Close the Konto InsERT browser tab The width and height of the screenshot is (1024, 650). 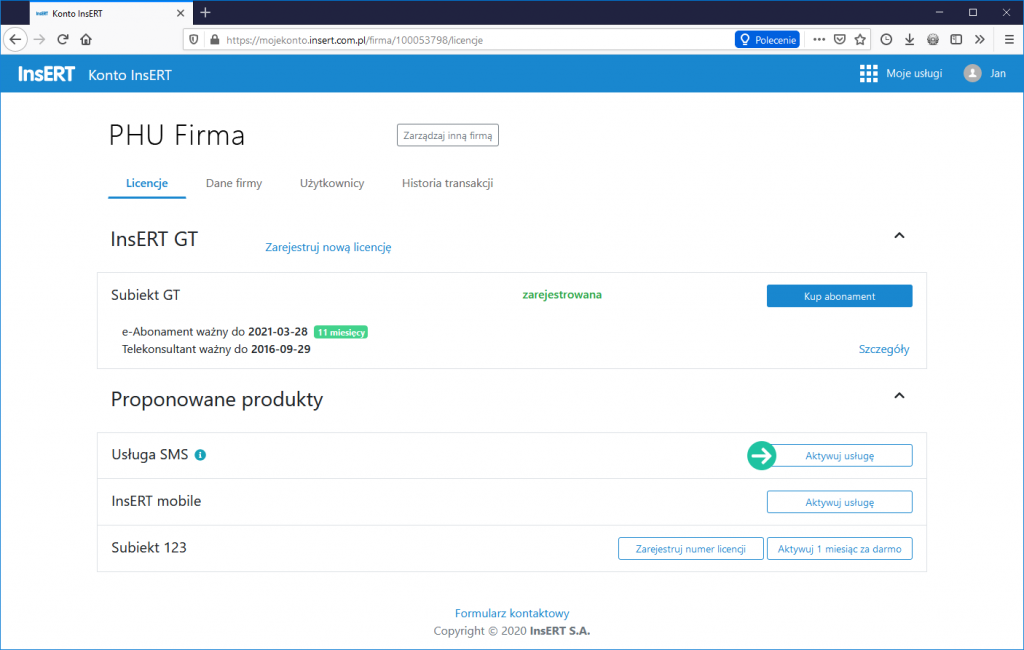(180, 13)
